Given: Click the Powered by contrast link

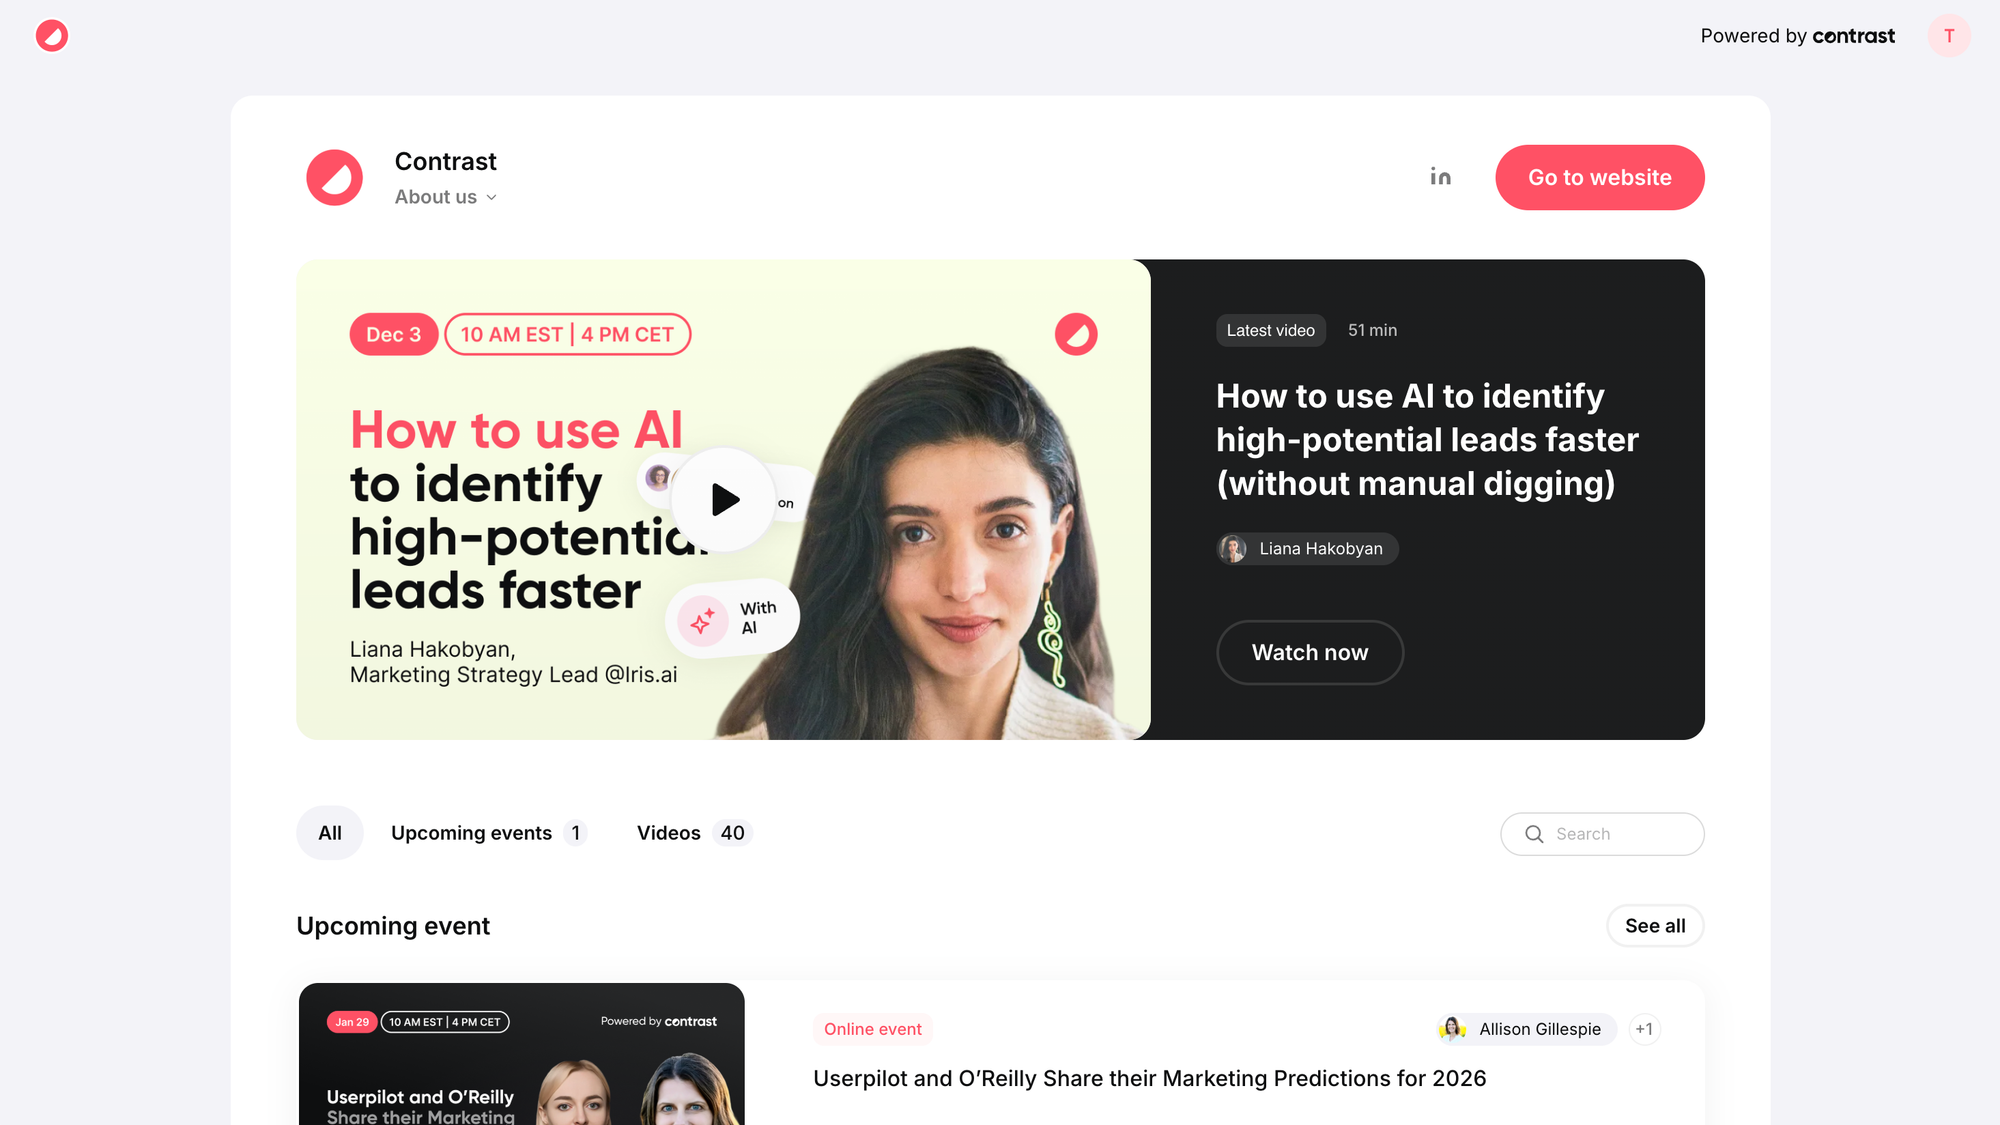Looking at the screenshot, I should coord(1798,36).
